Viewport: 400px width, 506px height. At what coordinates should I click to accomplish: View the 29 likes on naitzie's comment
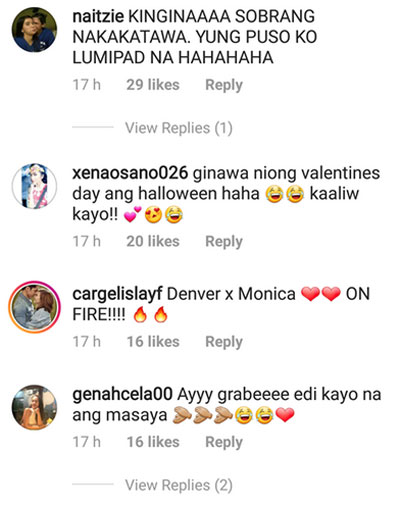pyautogui.click(x=153, y=85)
